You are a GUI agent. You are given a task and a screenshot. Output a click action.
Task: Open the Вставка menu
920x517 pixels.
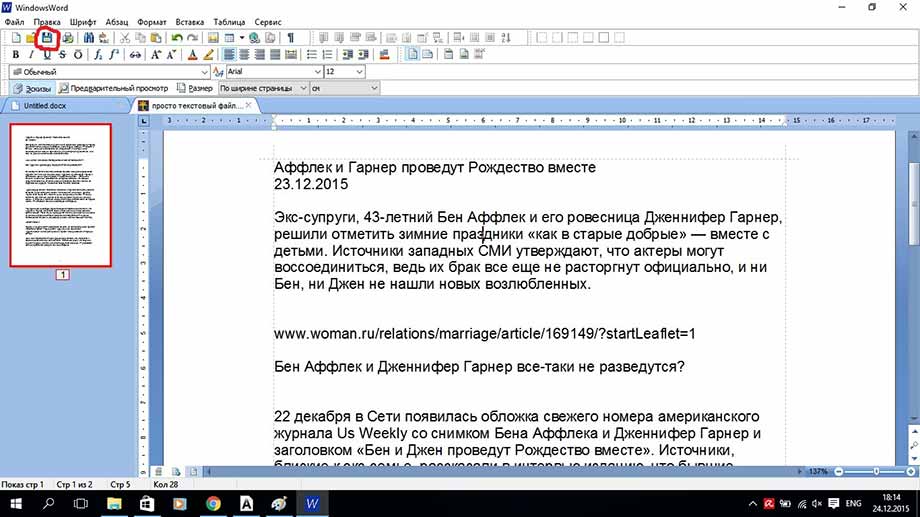(x=190, y=22)
